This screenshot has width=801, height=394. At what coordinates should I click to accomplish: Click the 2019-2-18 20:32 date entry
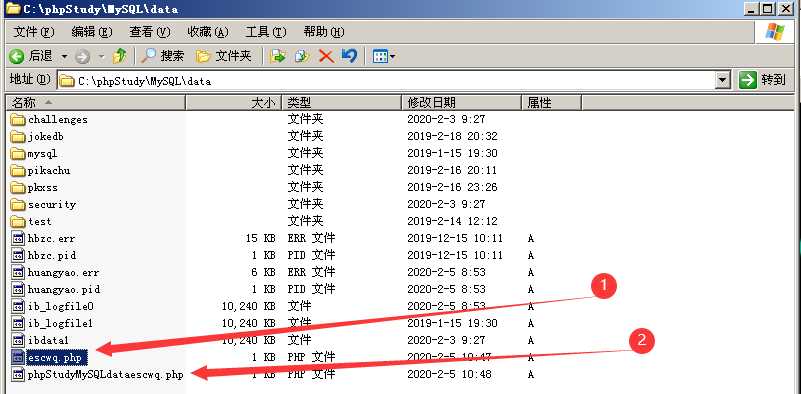[452, 136]
